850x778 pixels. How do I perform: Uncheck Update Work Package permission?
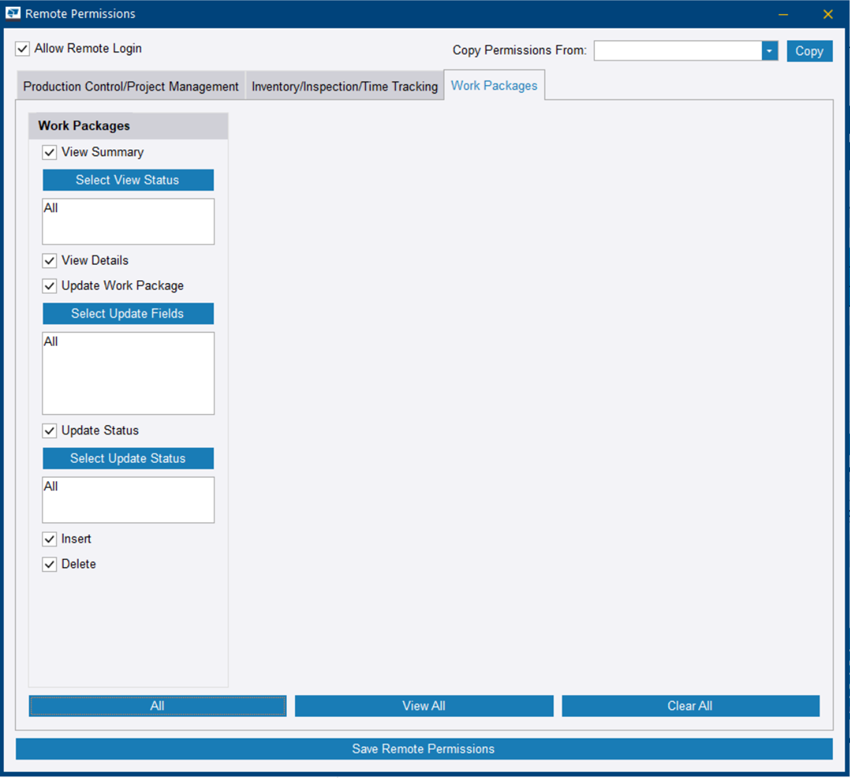tap(49, 285)
